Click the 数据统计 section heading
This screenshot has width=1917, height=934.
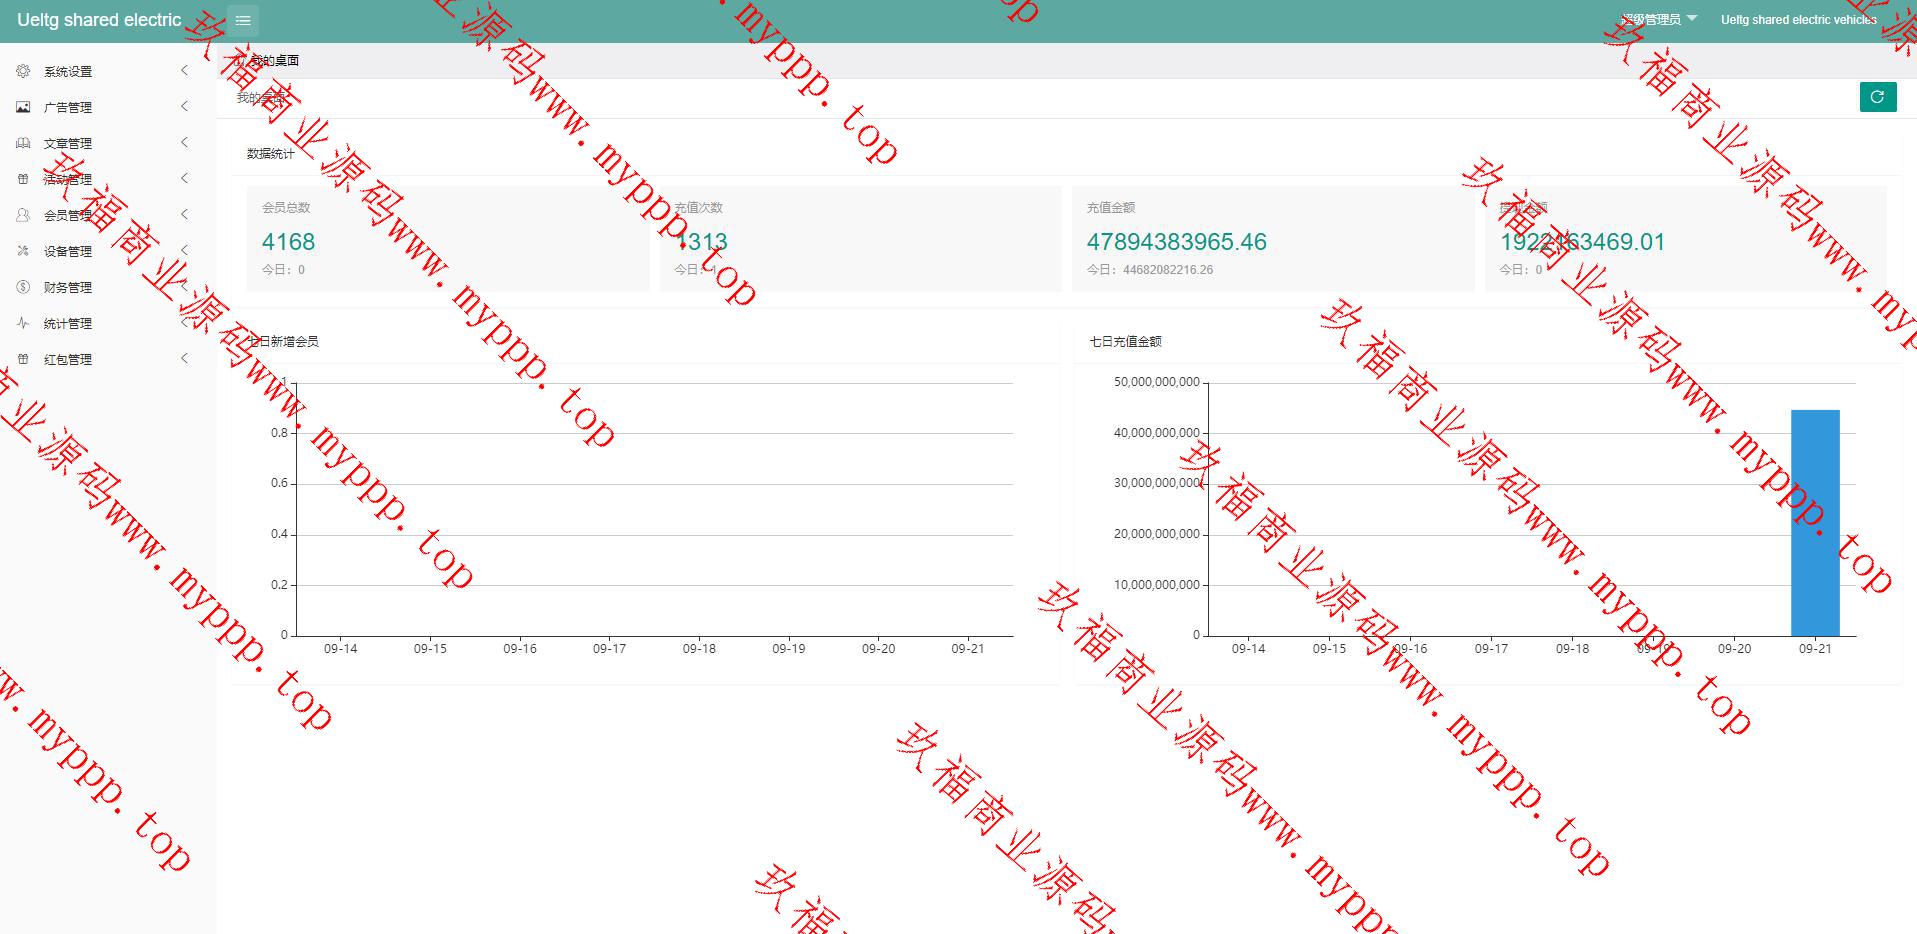click(271, 154)
